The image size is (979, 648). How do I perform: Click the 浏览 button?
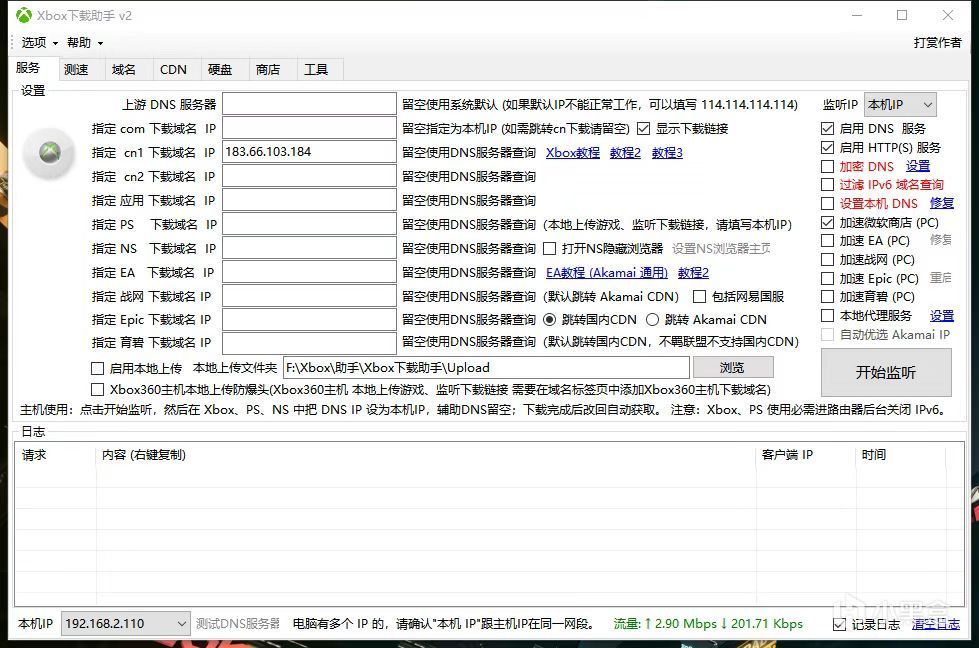point(733,367)
